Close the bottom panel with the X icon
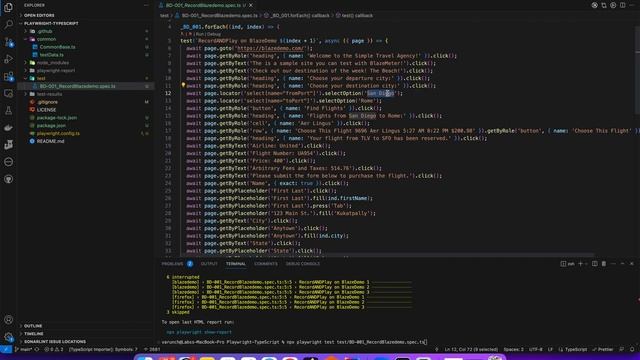This screenshot has height=360, width=640. click(631, 264)
